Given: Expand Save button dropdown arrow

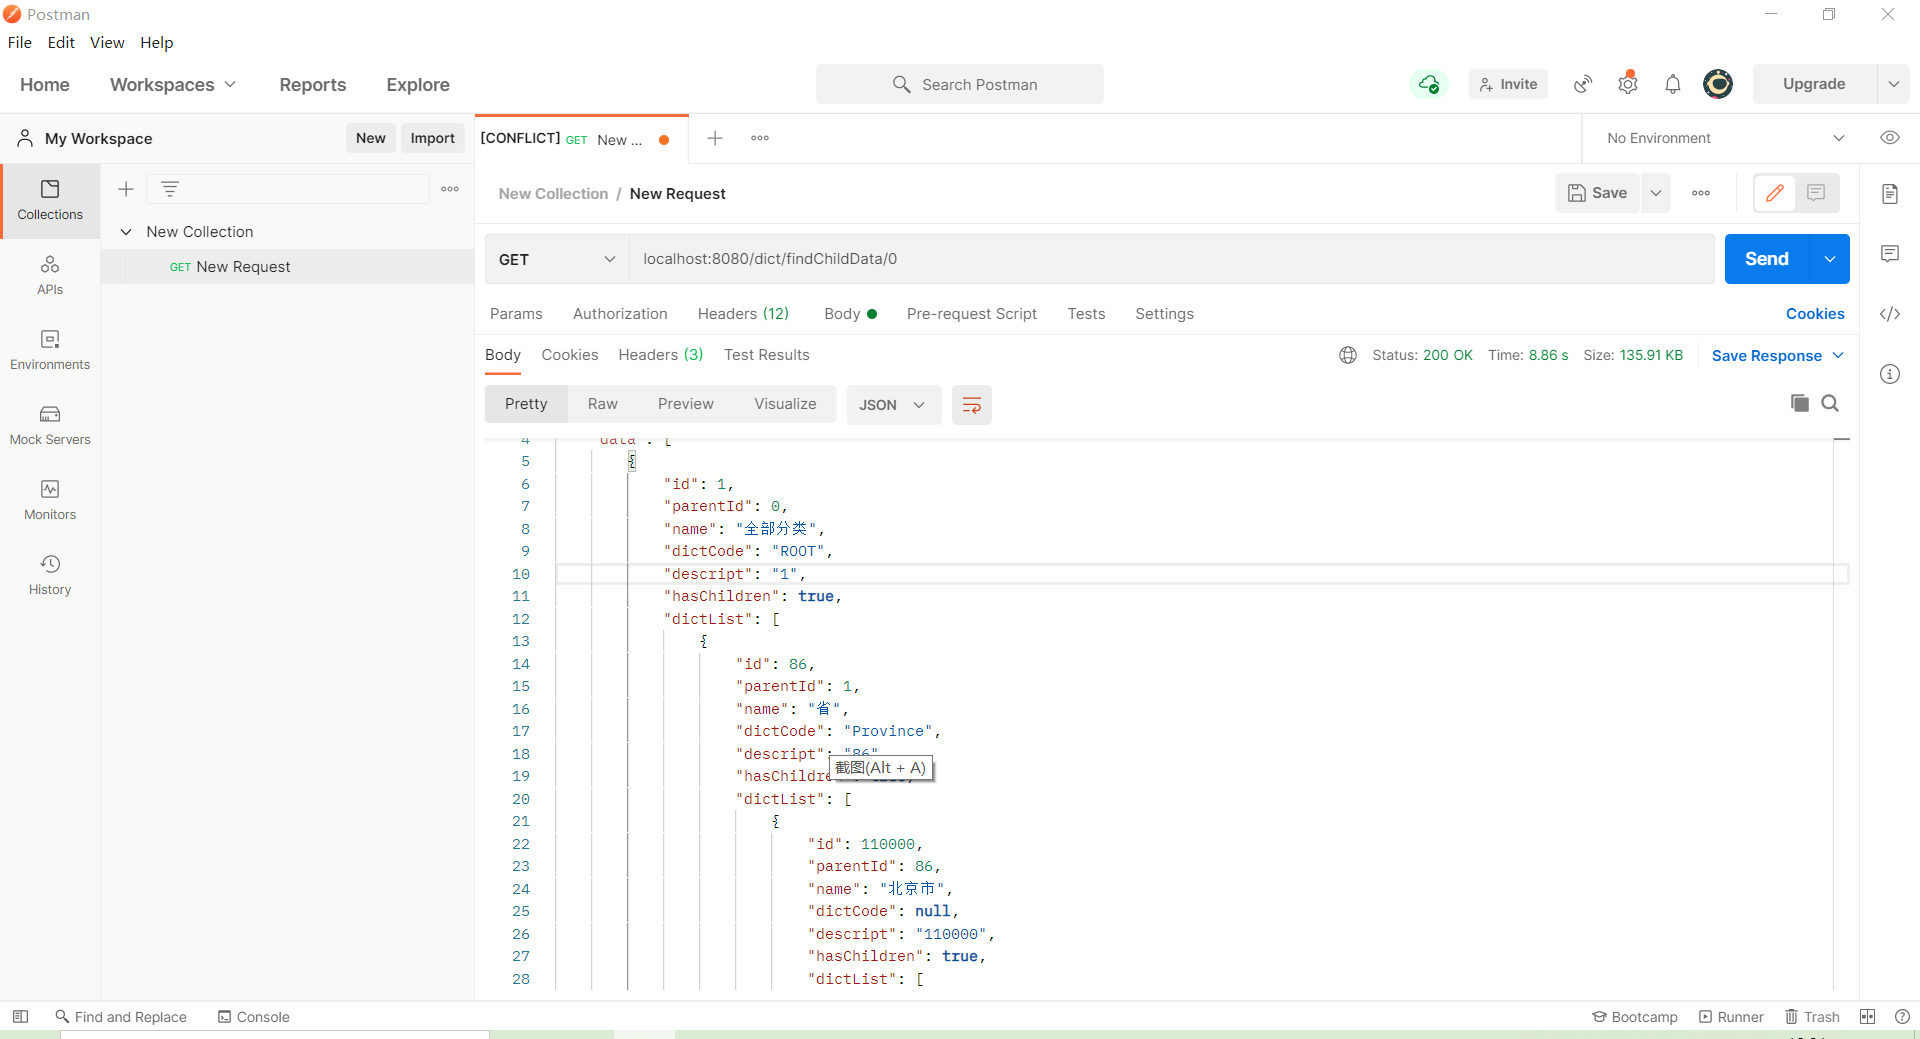Looking at the screenshot, I should 1656,193.
